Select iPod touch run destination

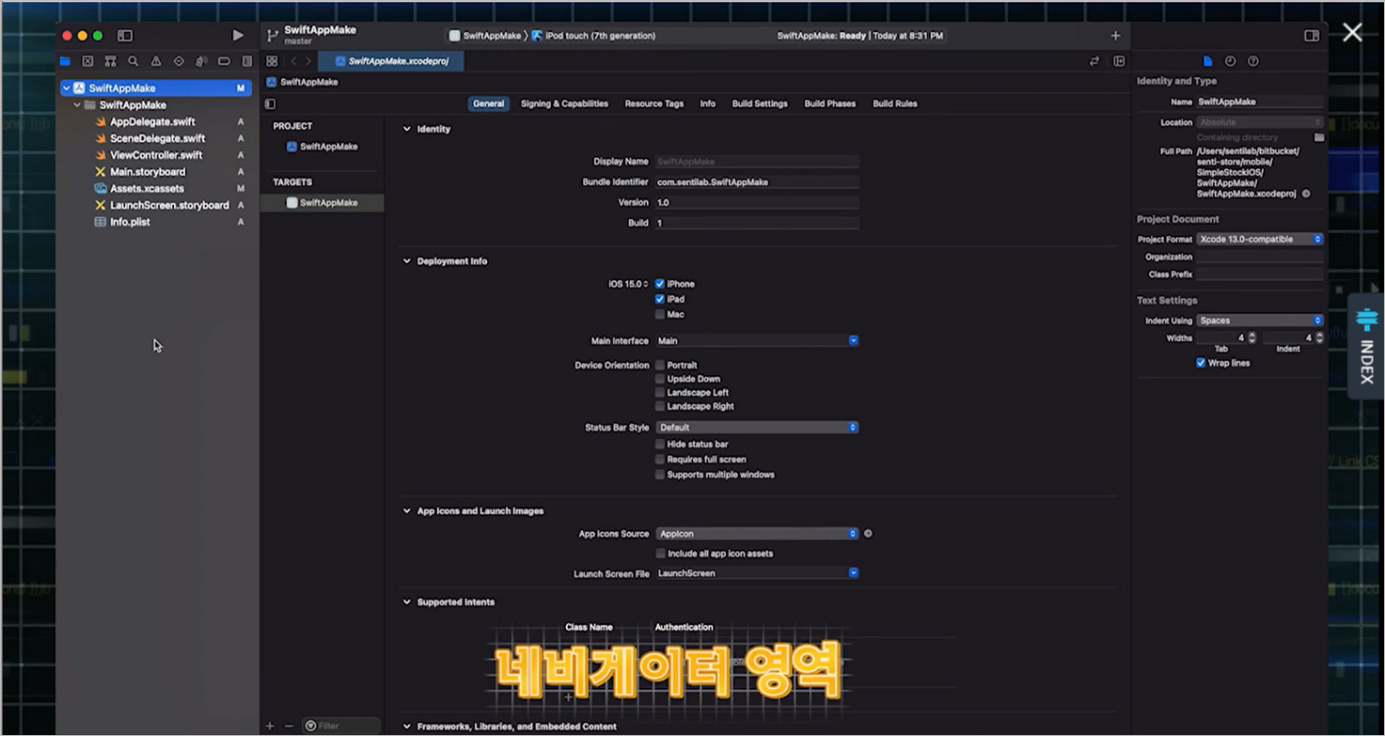tap(594, 36)
